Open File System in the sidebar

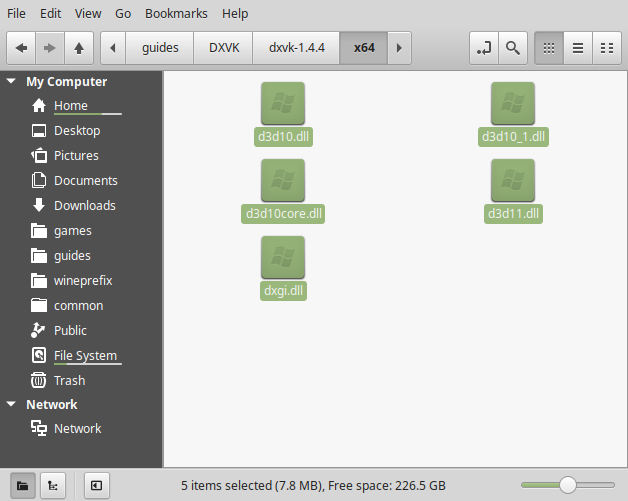80,356
